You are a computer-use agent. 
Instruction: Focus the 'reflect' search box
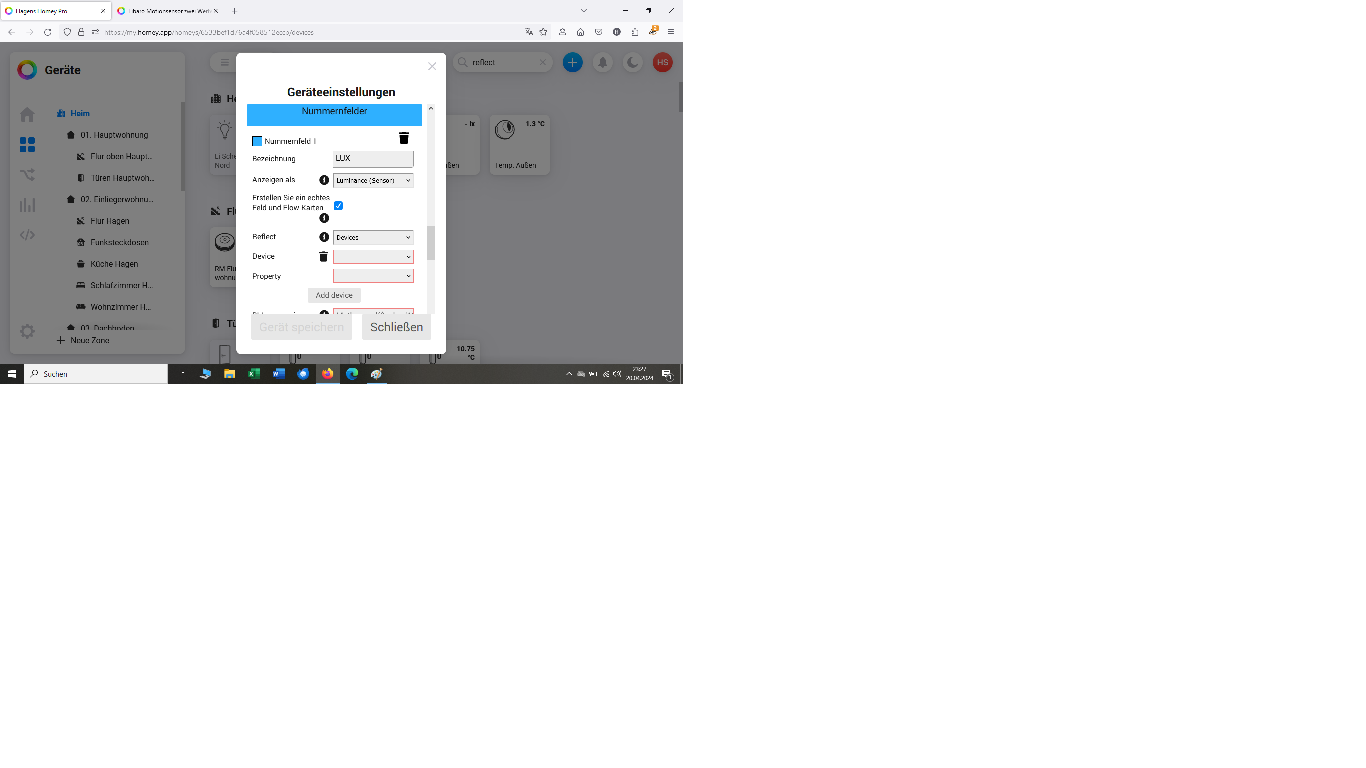point(503,62)
